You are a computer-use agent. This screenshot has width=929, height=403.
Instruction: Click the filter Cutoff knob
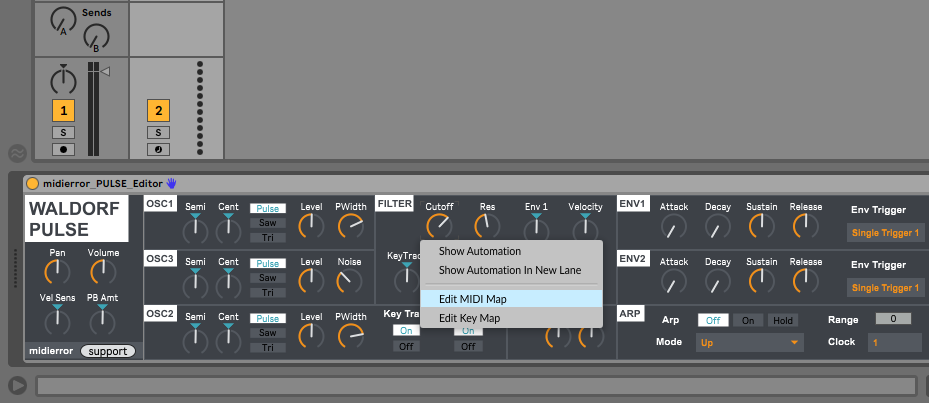pyautogui.click(x=439, y=225)
